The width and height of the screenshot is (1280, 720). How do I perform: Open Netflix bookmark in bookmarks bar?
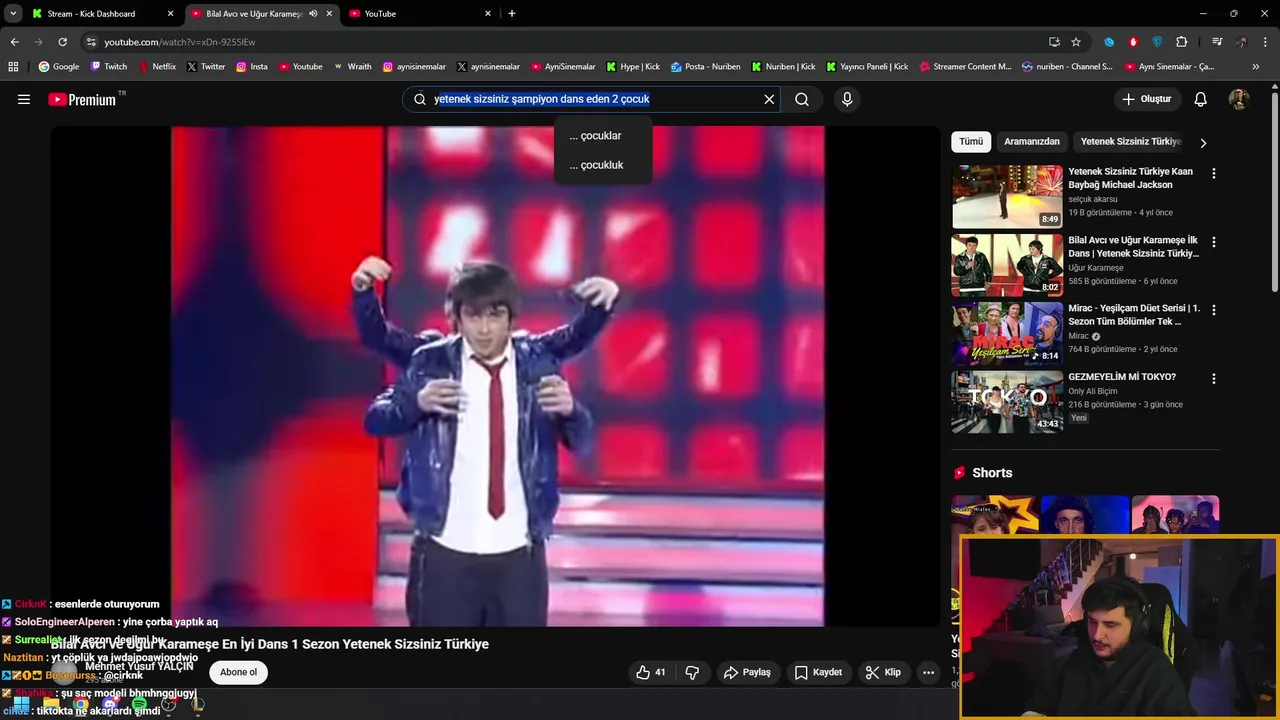pyautogui.click(x=156, y=67)
